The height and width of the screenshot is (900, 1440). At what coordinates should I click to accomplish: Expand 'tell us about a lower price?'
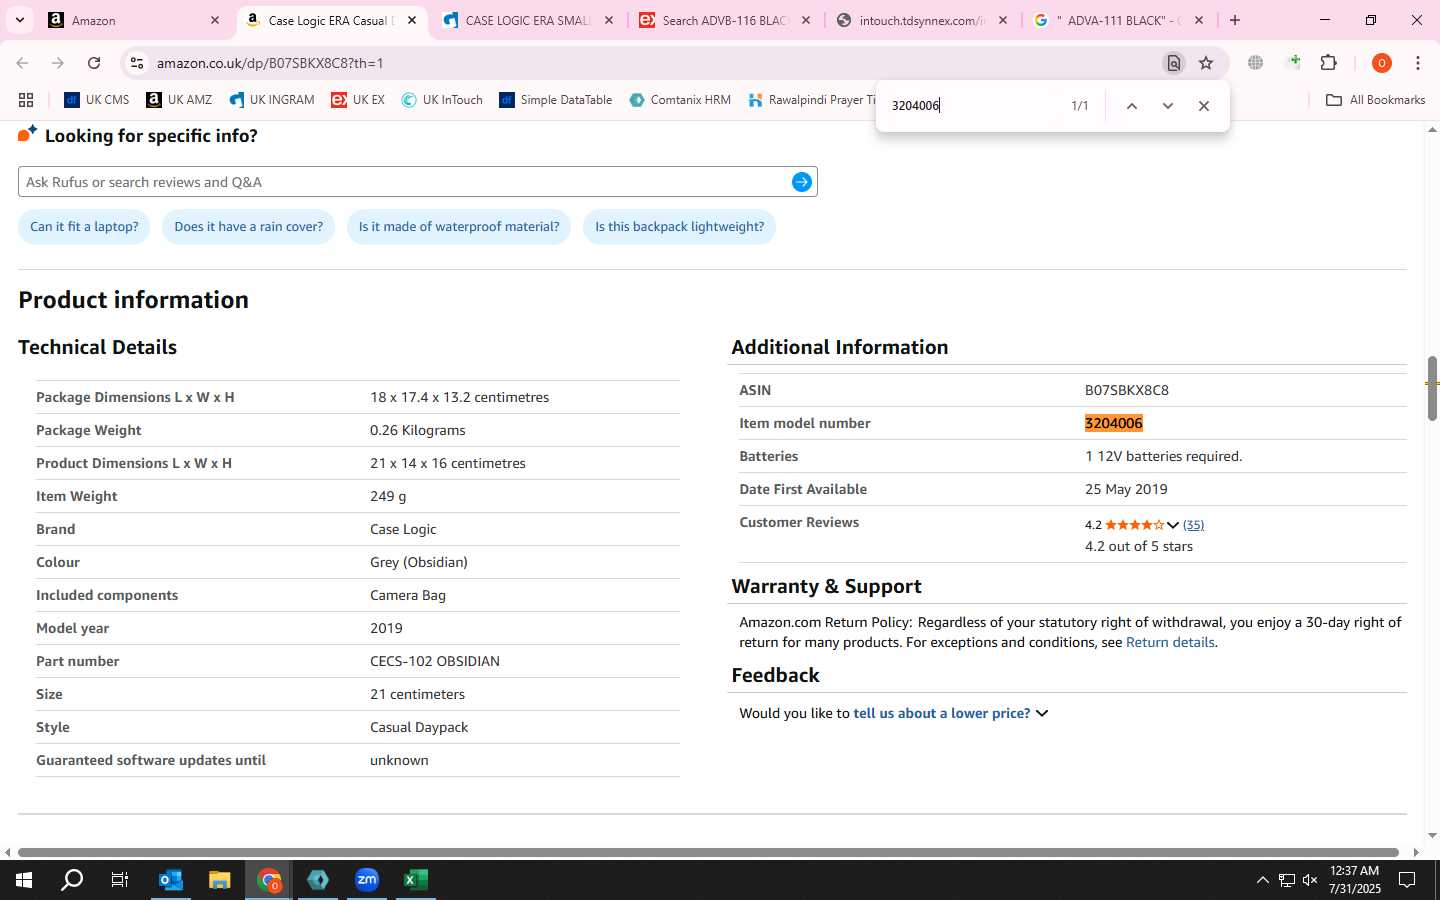pos(950,713)
